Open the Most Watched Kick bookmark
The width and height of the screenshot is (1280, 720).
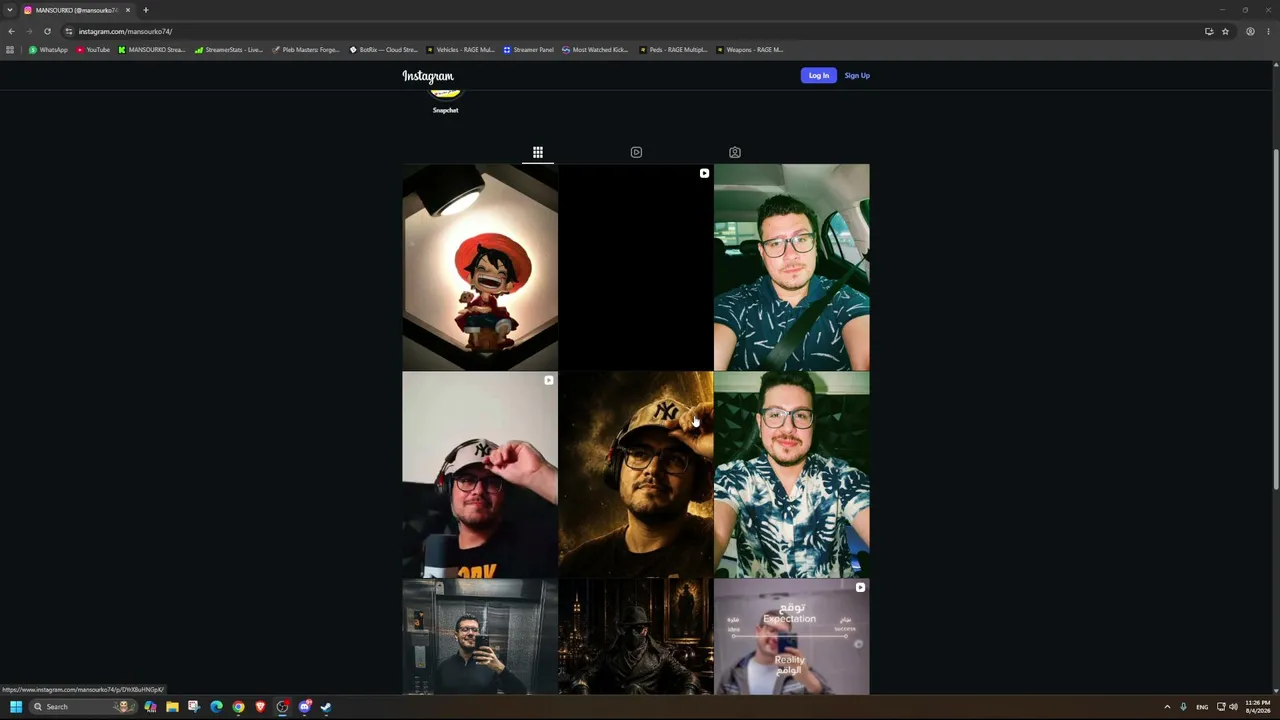coord(595,49)
